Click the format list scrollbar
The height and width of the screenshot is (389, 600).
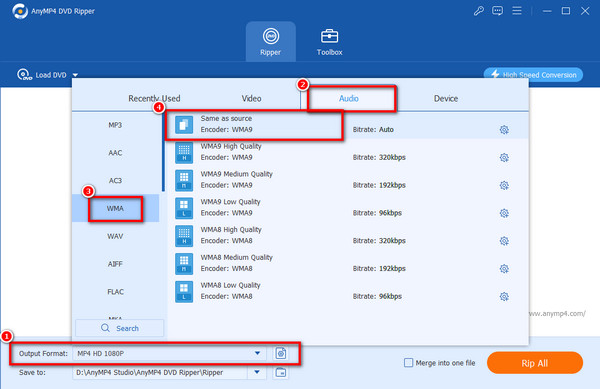pyautogui.click(x=163, y=152)
